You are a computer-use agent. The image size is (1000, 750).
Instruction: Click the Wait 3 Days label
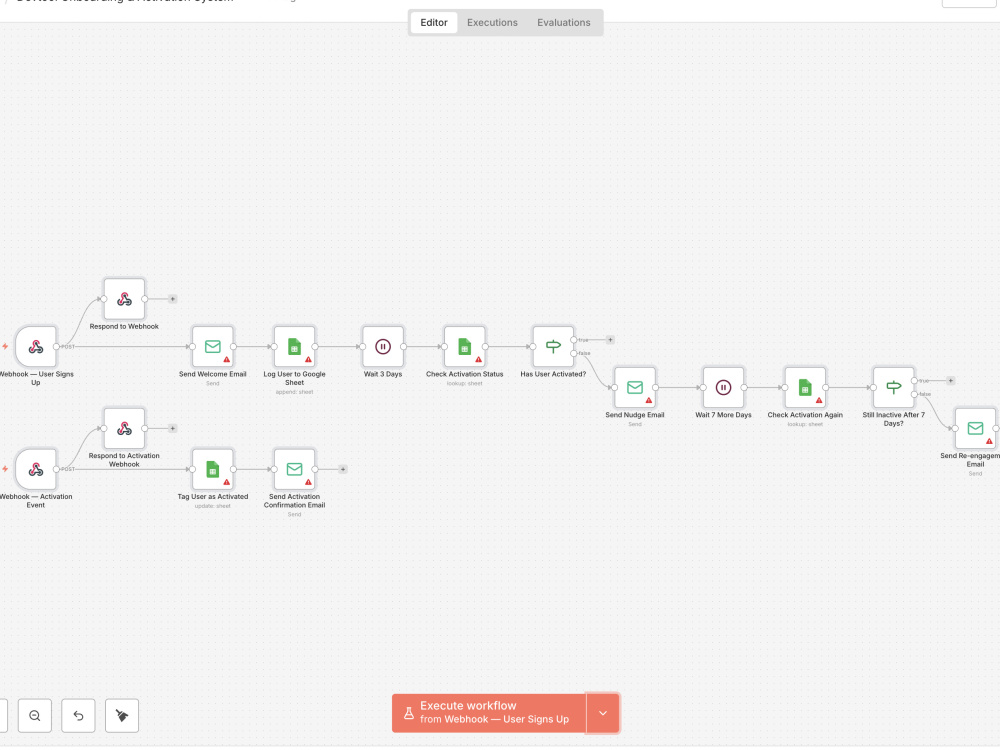383,374
